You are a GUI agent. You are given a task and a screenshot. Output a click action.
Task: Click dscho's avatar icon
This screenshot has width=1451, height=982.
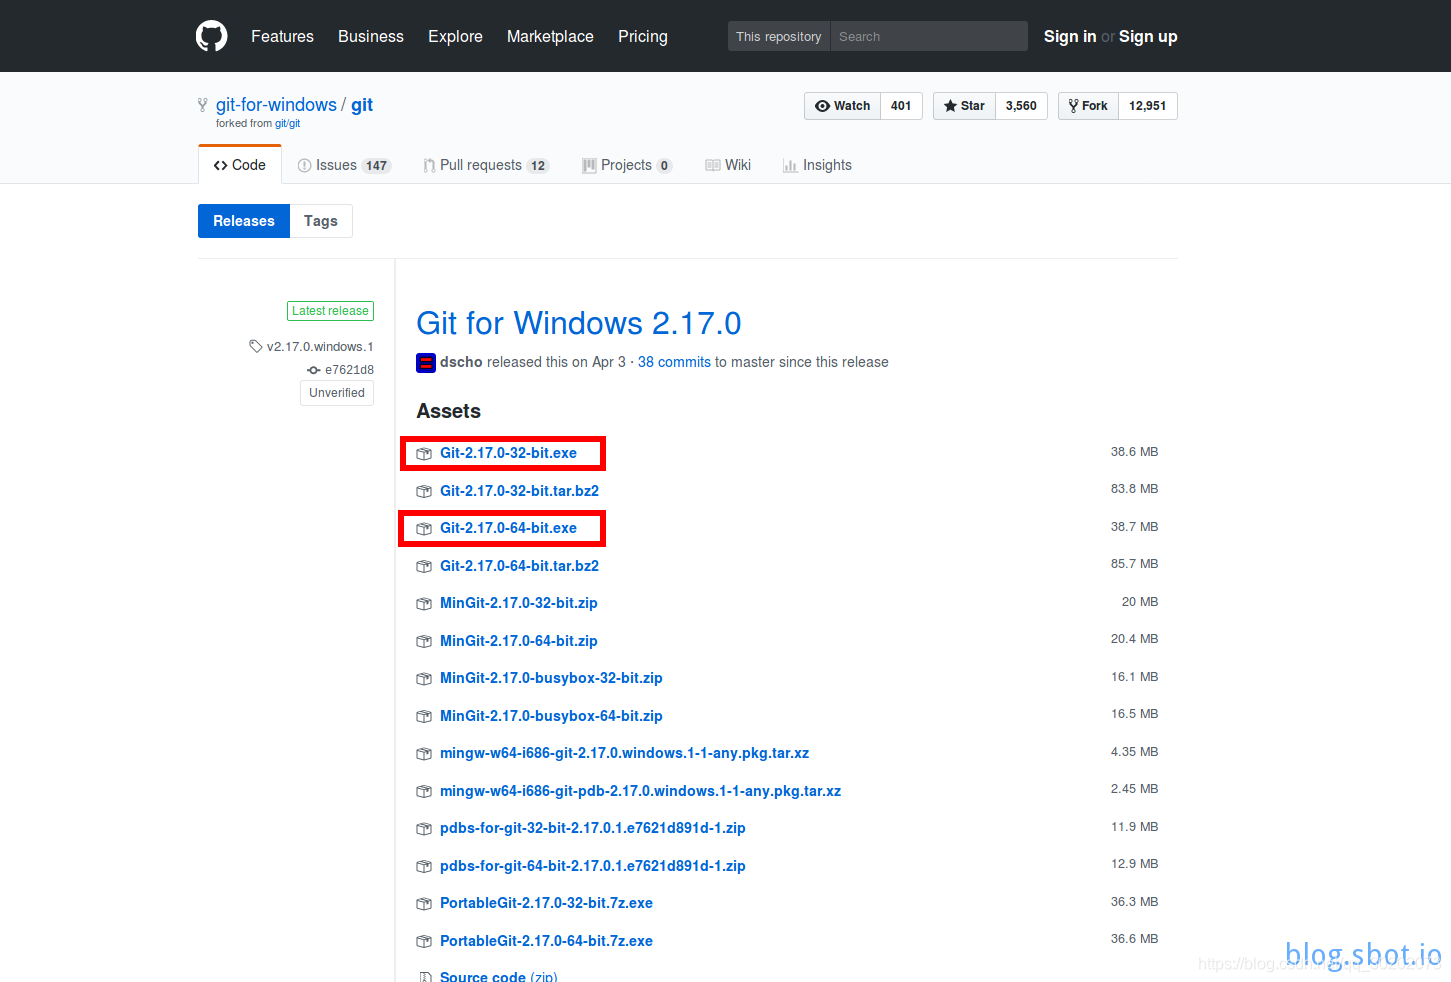coord(426,363)
